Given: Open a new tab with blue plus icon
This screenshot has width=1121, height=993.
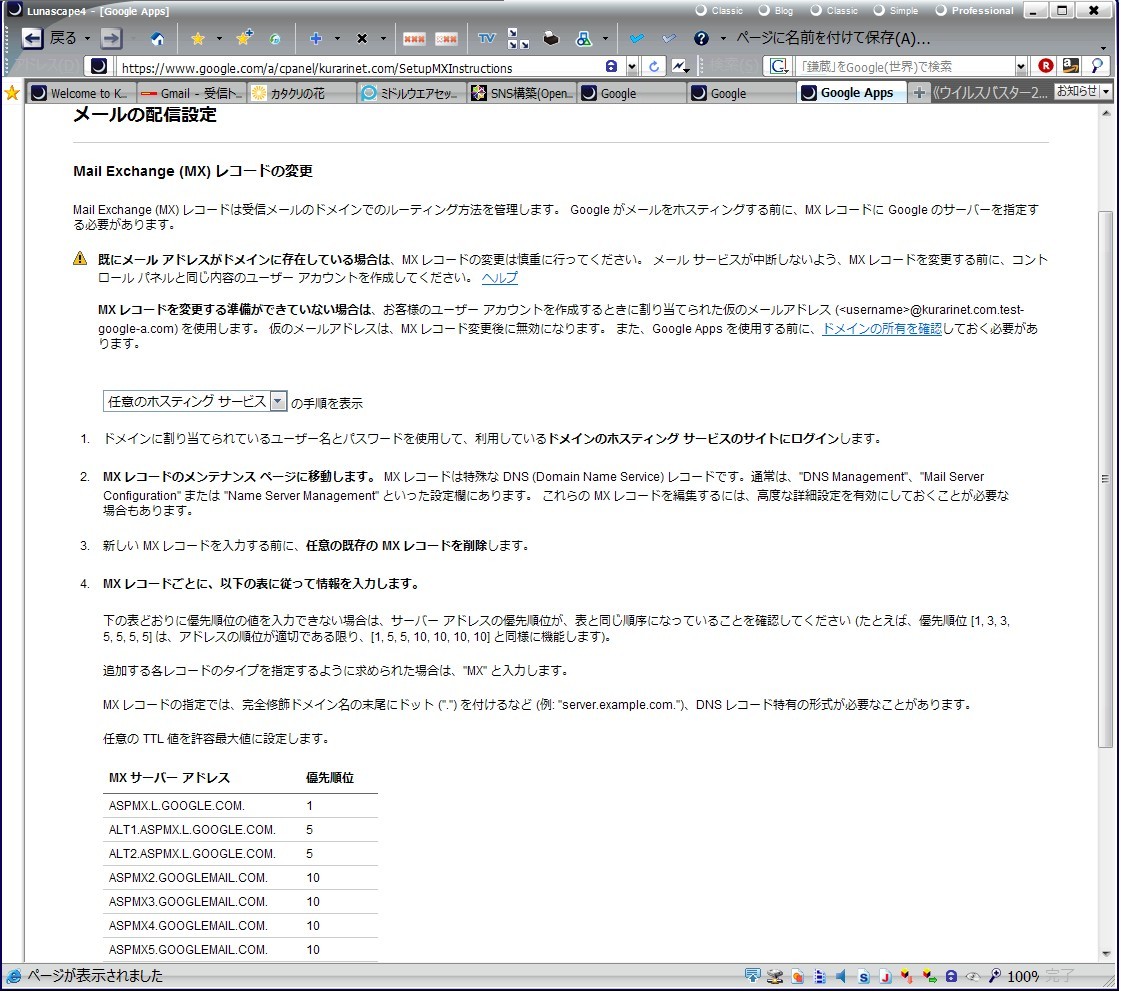Looking at the screenshot, I should pos(315,38).
